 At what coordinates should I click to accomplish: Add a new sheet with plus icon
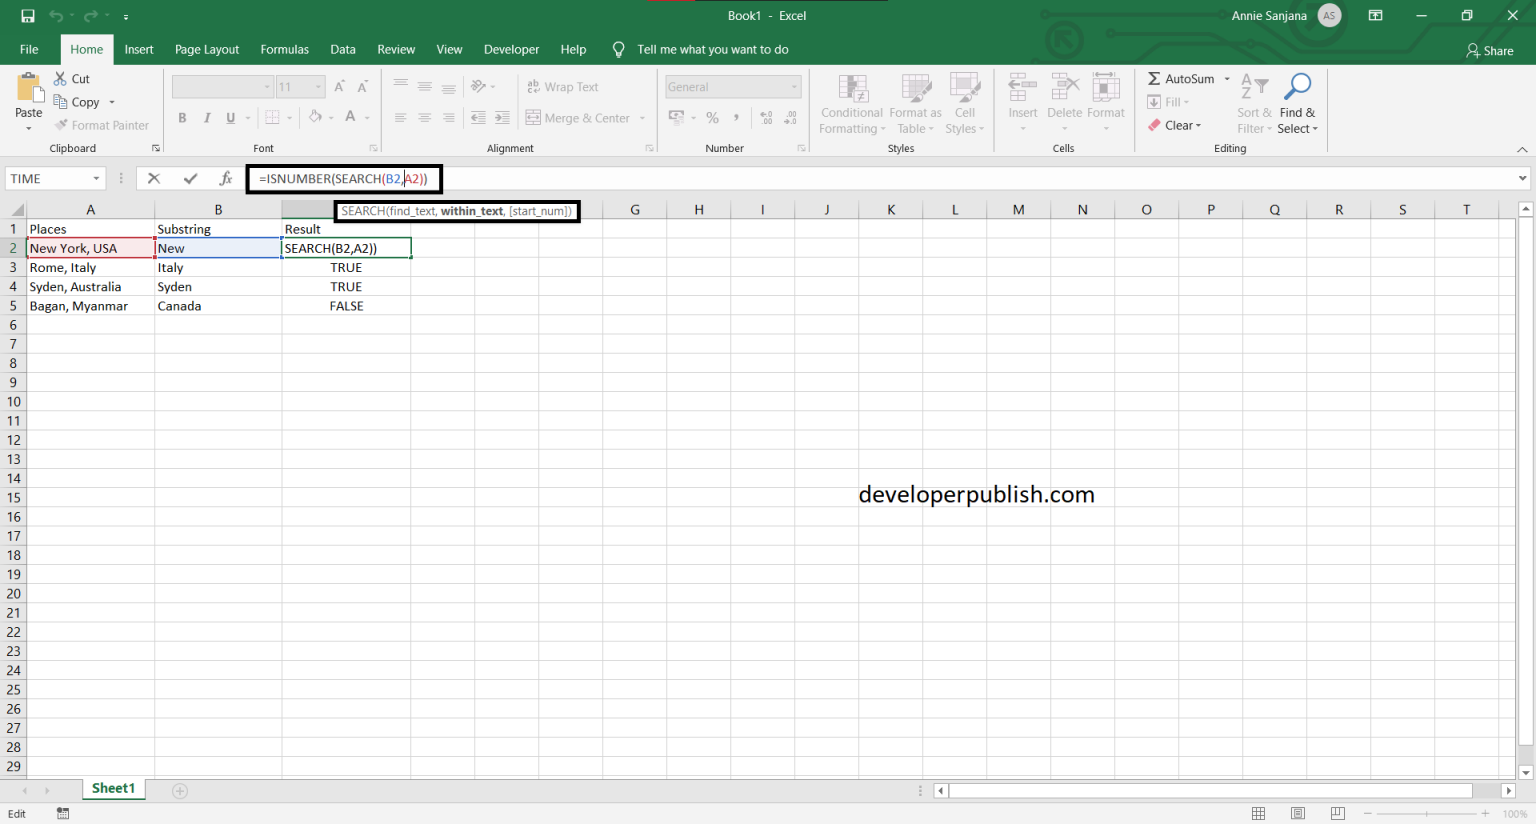pyautogui.click(x=180, y=791)
